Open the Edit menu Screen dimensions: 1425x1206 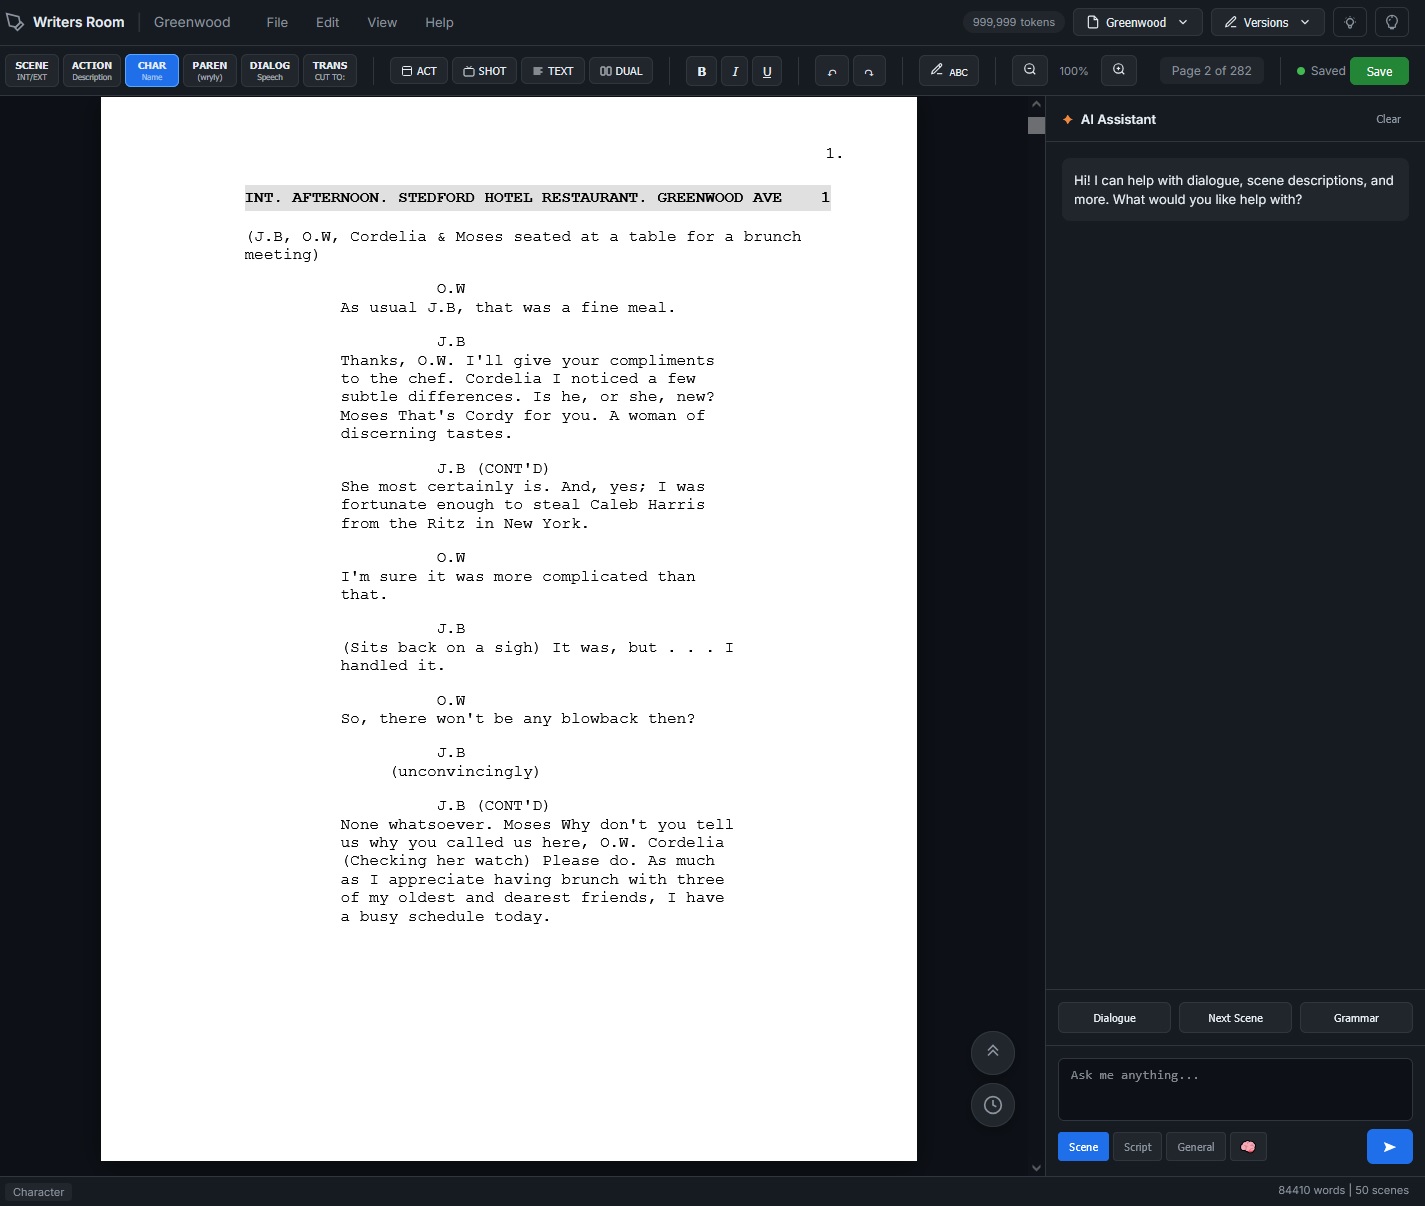(x=327, y=22)
